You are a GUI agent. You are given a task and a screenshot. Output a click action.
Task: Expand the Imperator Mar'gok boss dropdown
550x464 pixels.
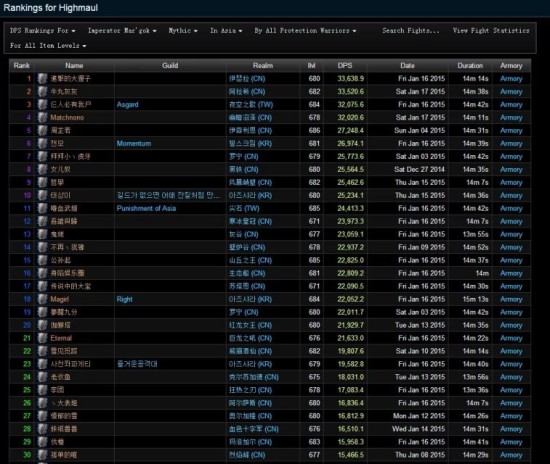122,31
